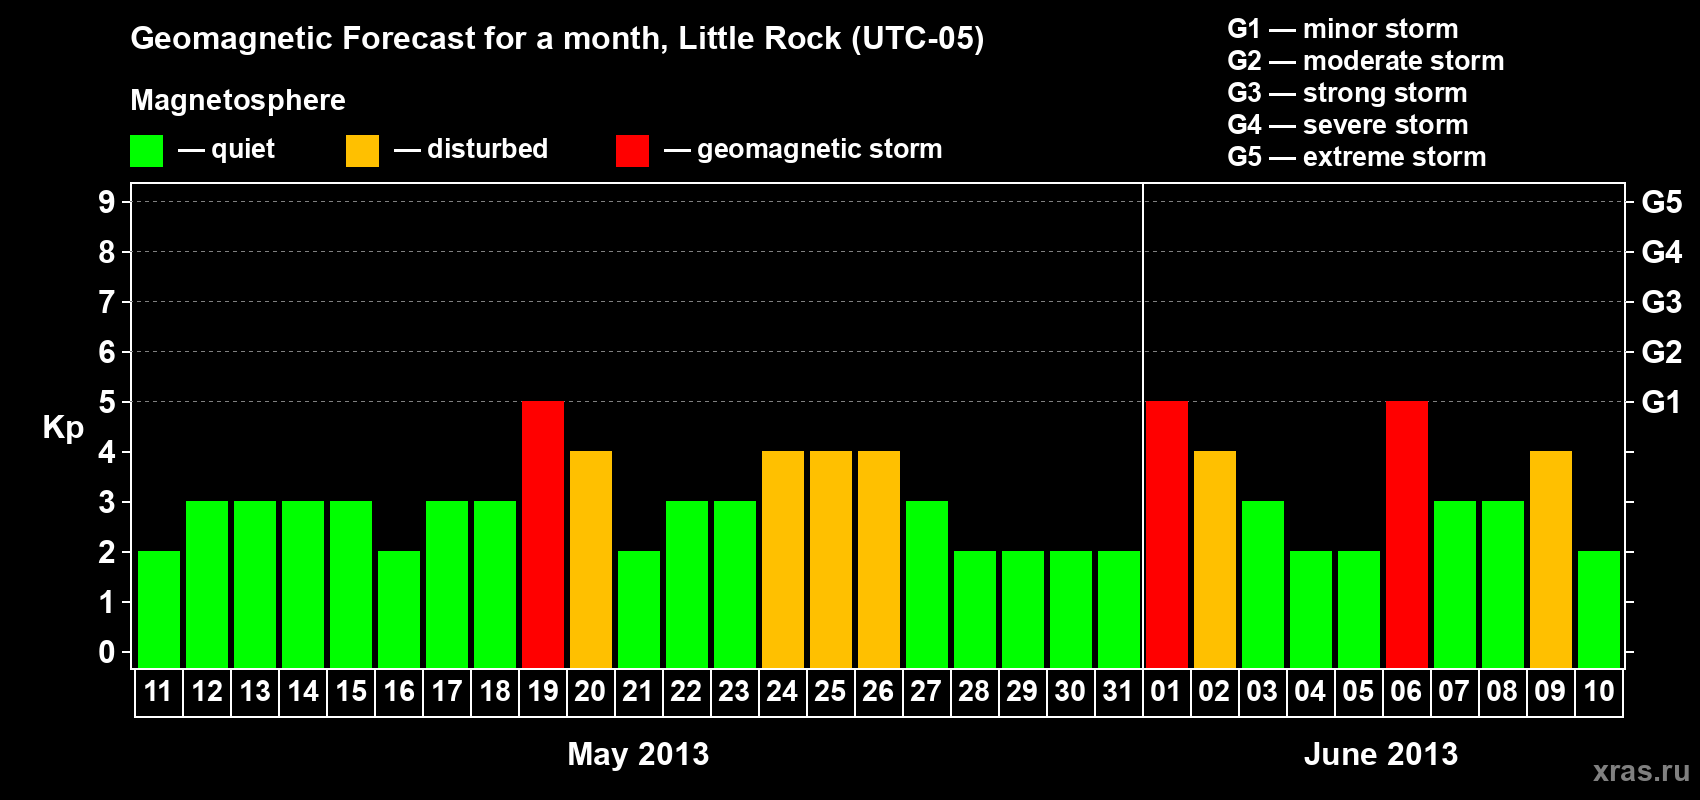
Task: Click the date label 24
Action: coord(783,692)
